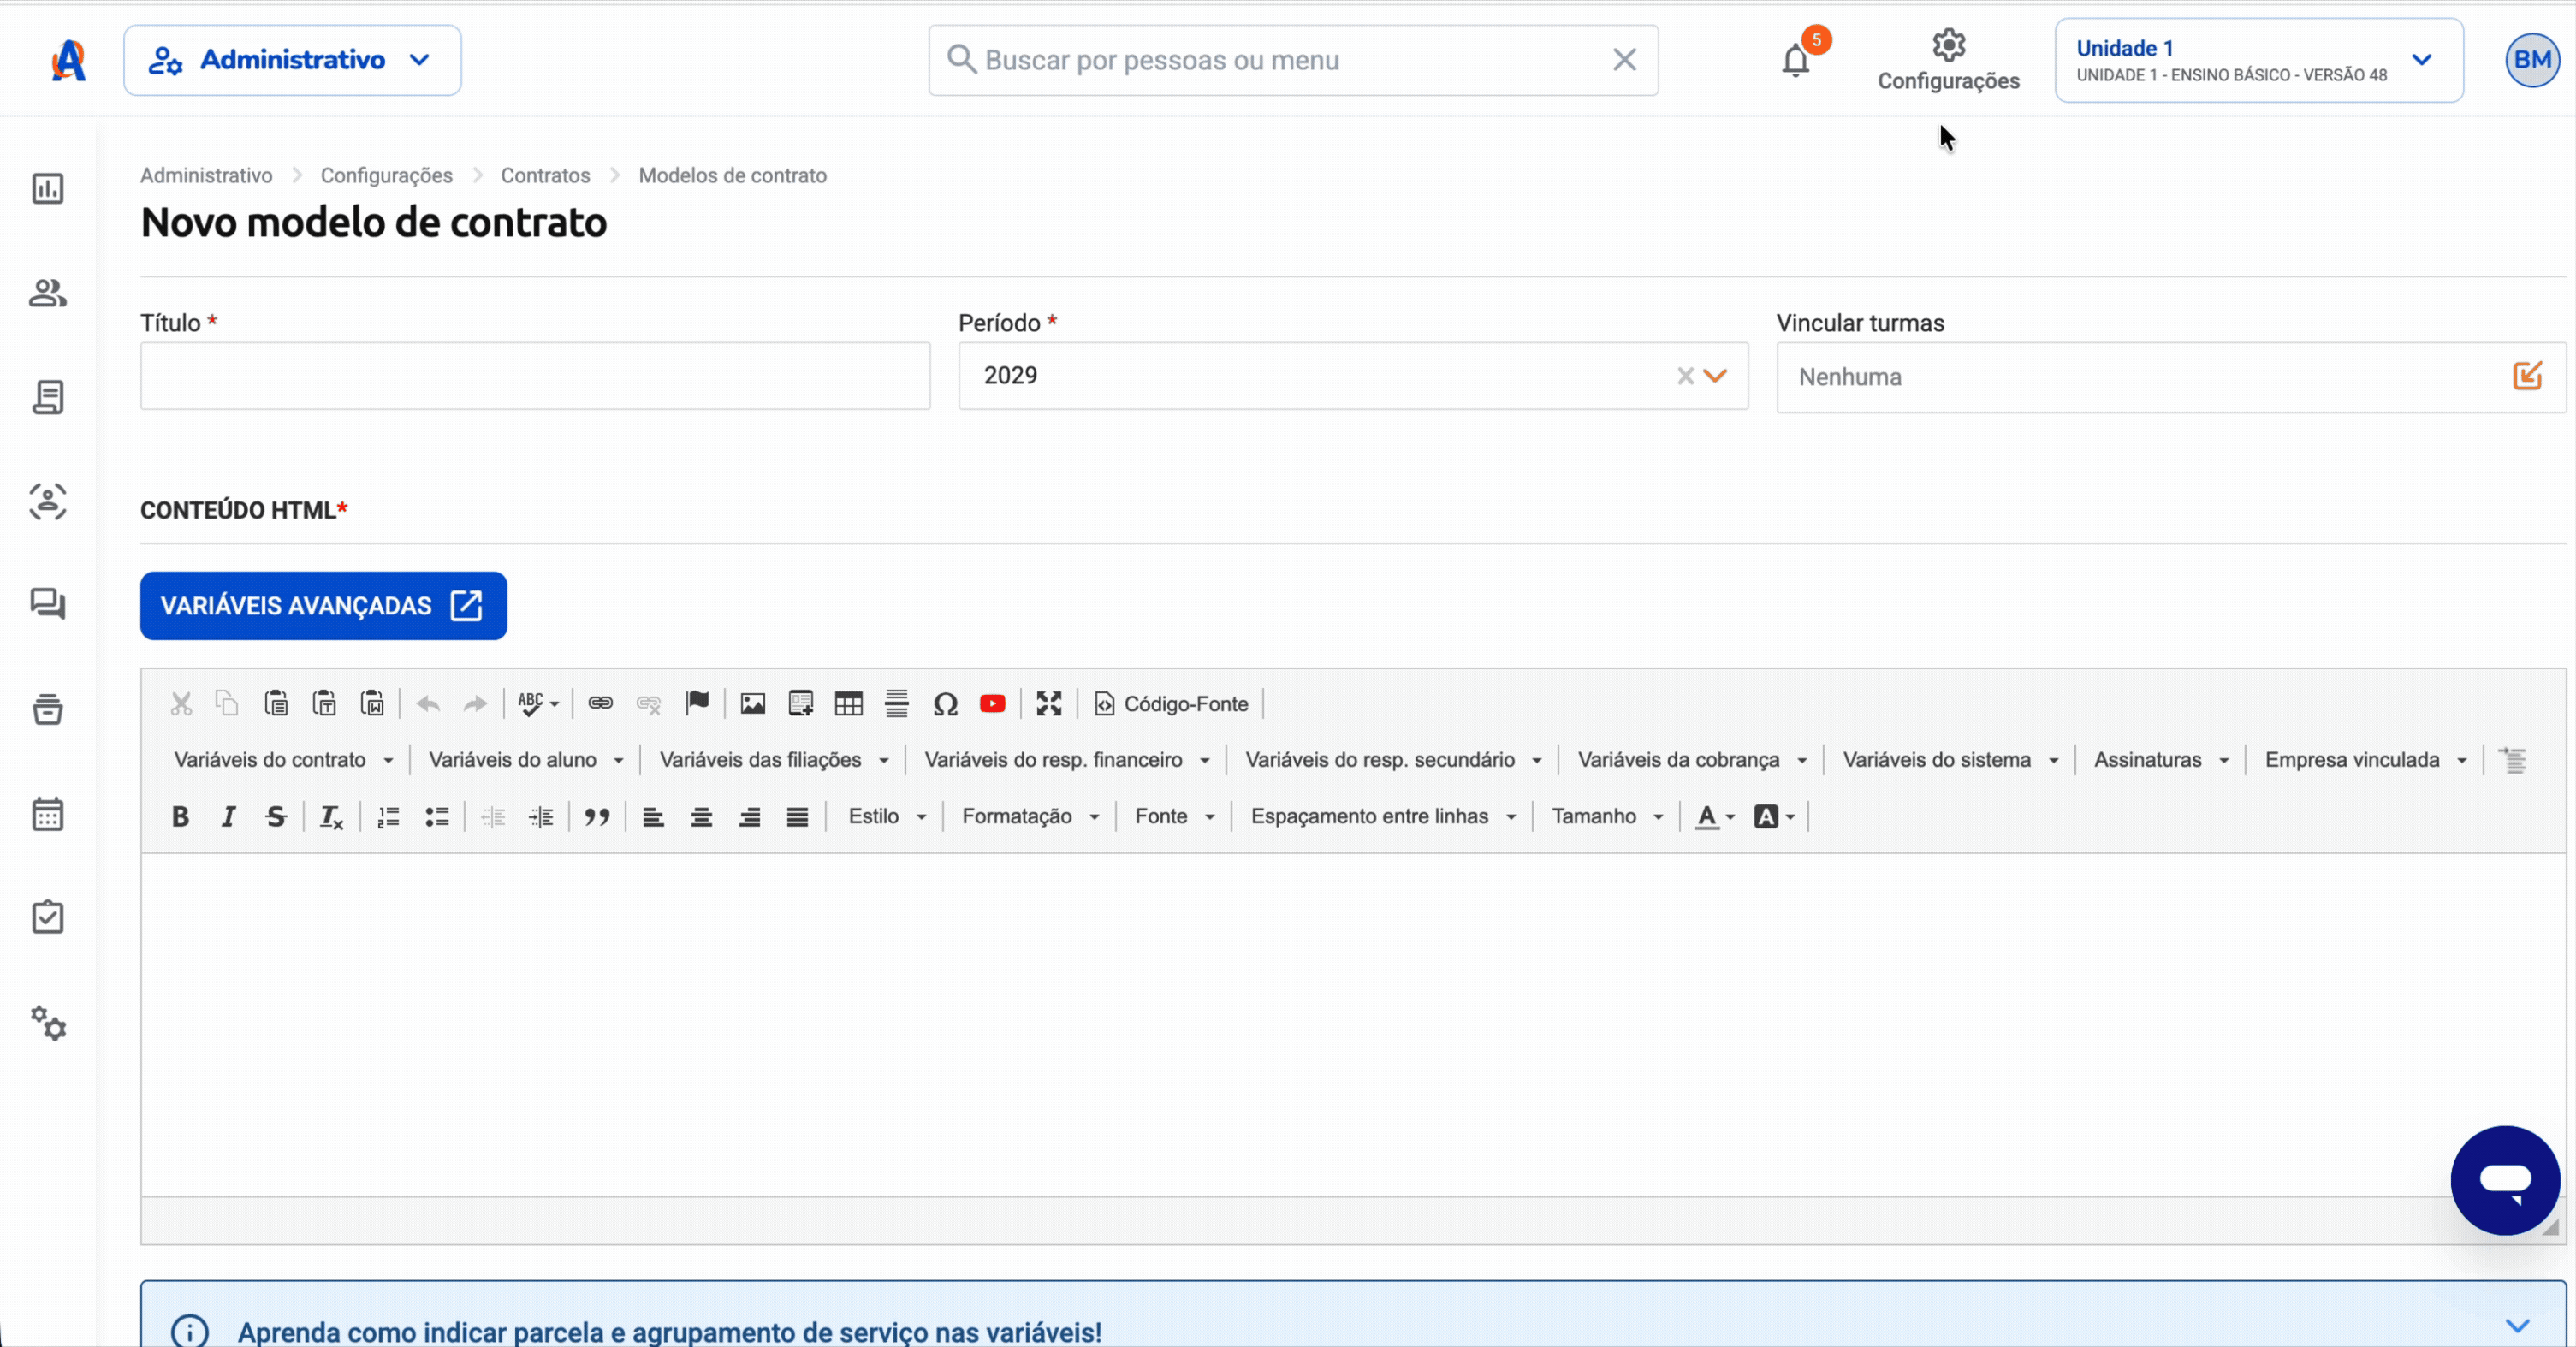
Task: Insert an image into the editor
Action: (x=753, y=703)
